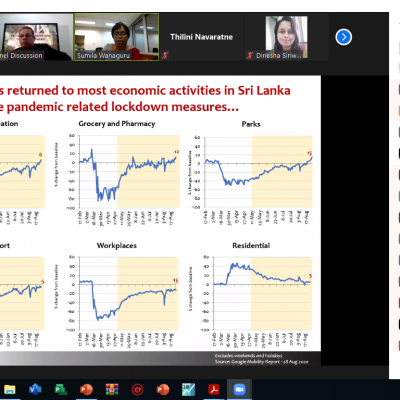
Task: Select Sumila Wanaguru's video thumbnail
Action: pyautogui.click(x=116, y=37)
